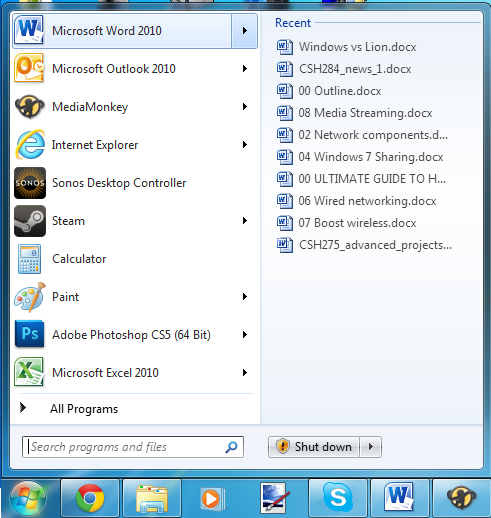The image size is (491, 518).
Task: Click the Paint label text
Action: click(x=66, y=297)
